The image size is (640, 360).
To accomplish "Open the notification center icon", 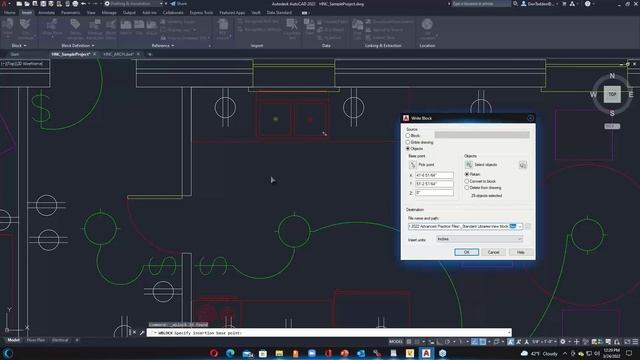I will (629, 353).
